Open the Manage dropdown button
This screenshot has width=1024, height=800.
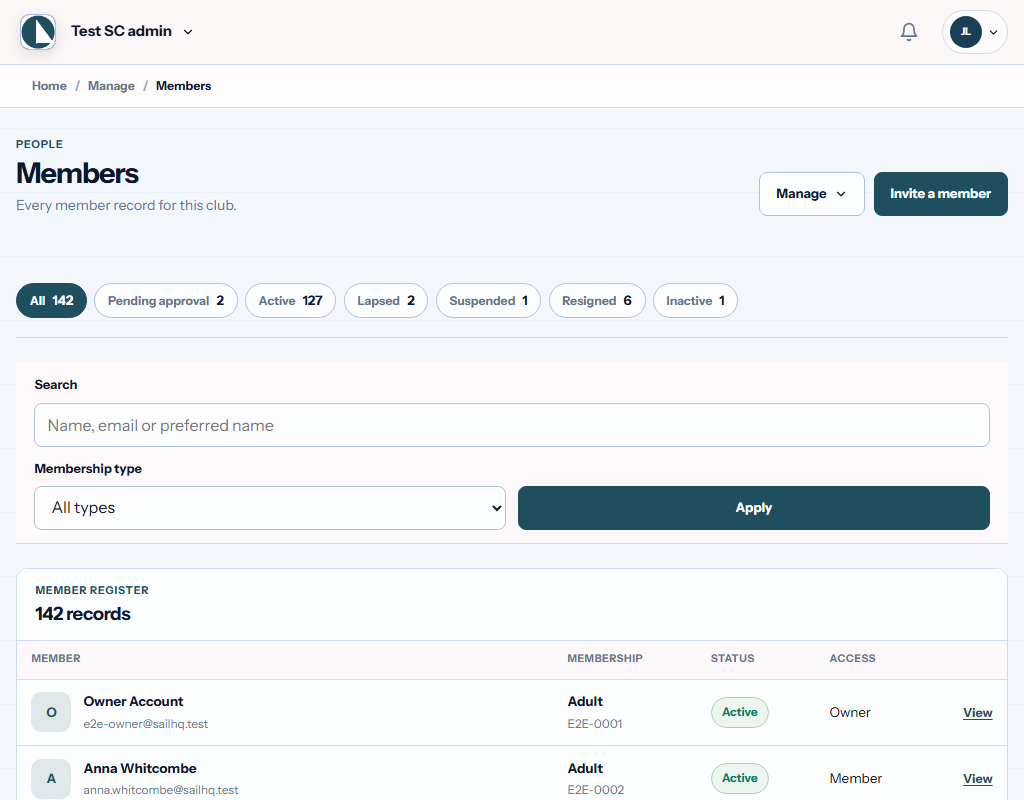click(x=811, y=194)
